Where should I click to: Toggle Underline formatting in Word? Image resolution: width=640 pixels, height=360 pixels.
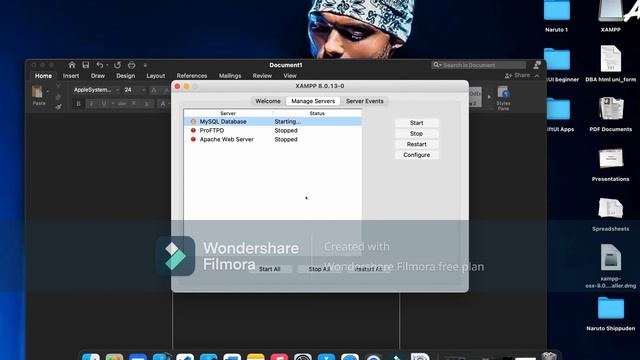click(x=104, y=104)
